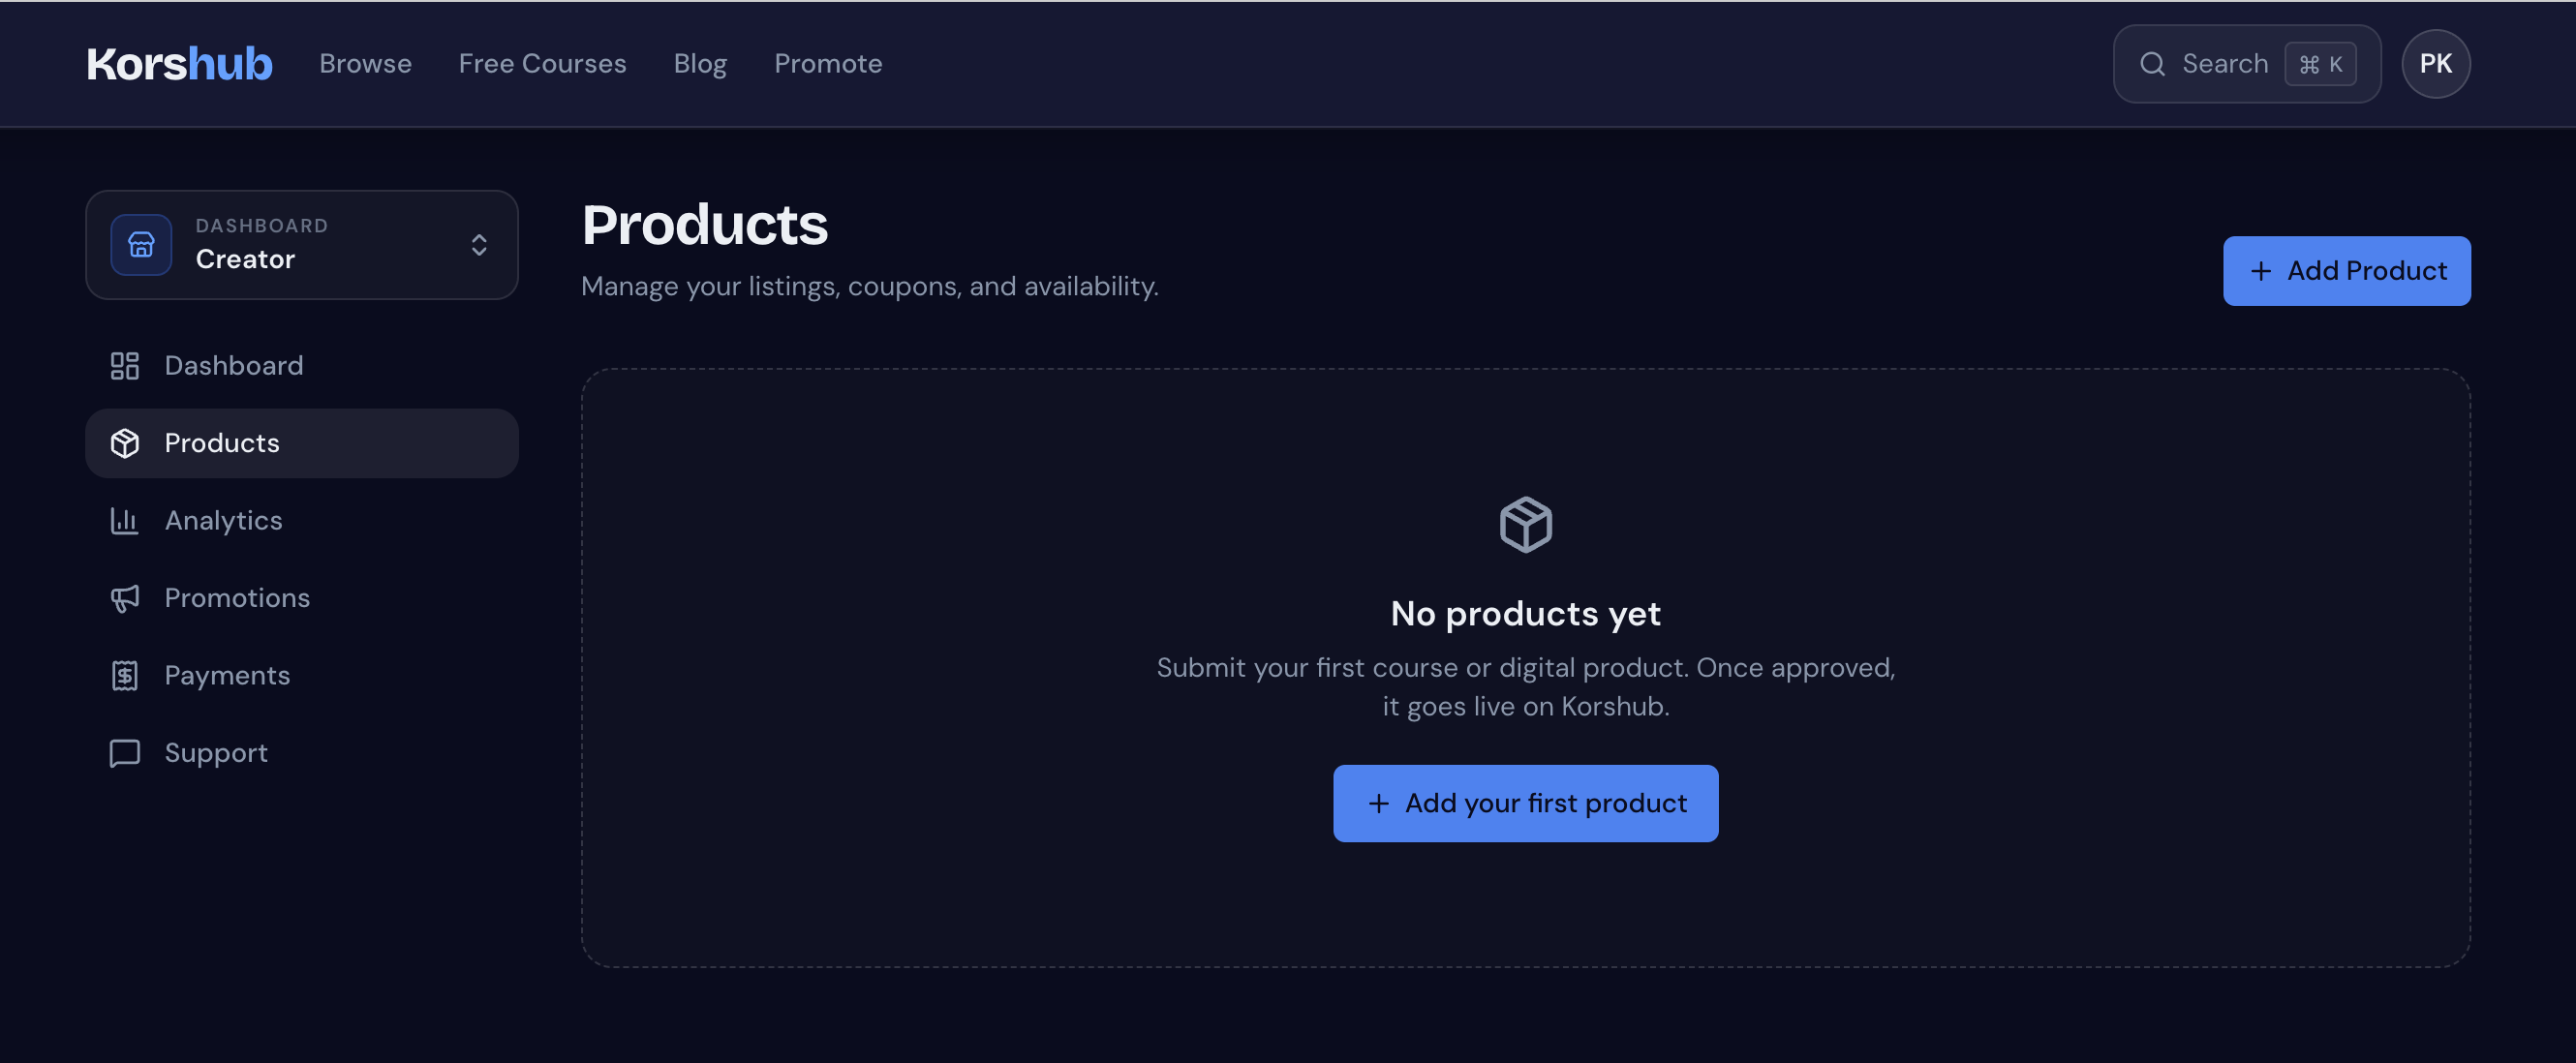Click the Korshub logo
Image resolution: width=2576 pixels, height=1063 pixels.
(x=179, y=64)
